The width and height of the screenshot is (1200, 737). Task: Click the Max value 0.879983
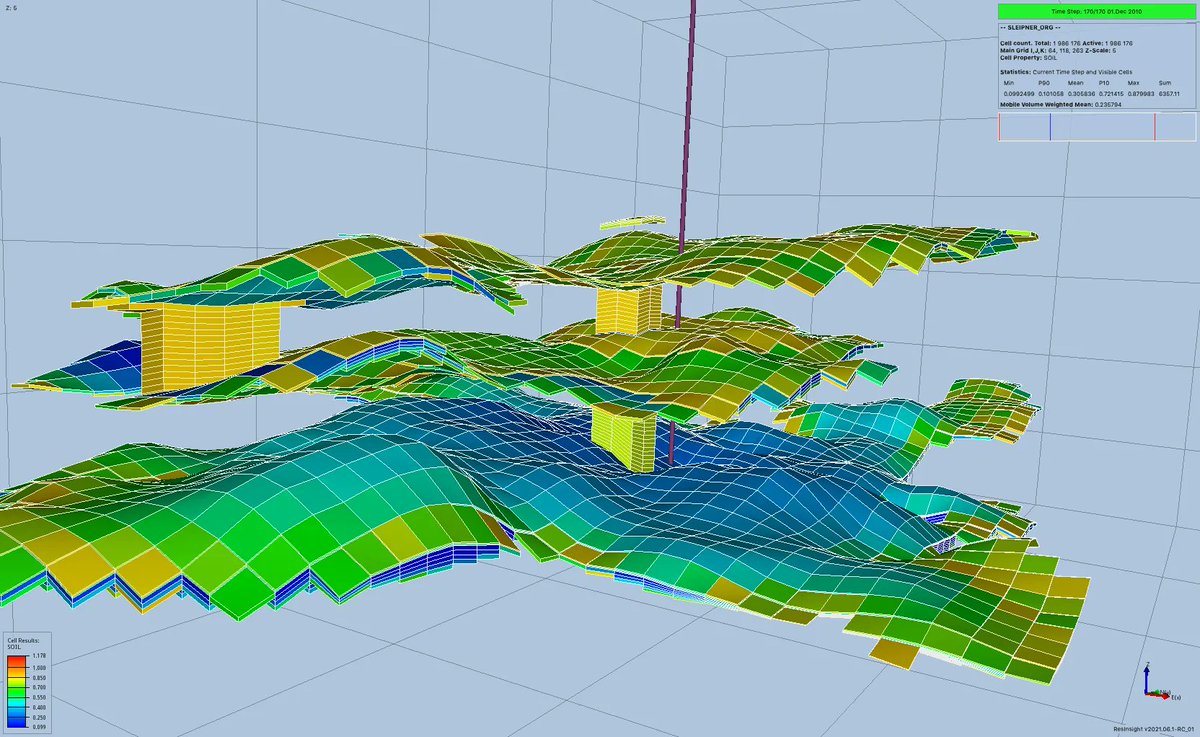[1141, 94]
